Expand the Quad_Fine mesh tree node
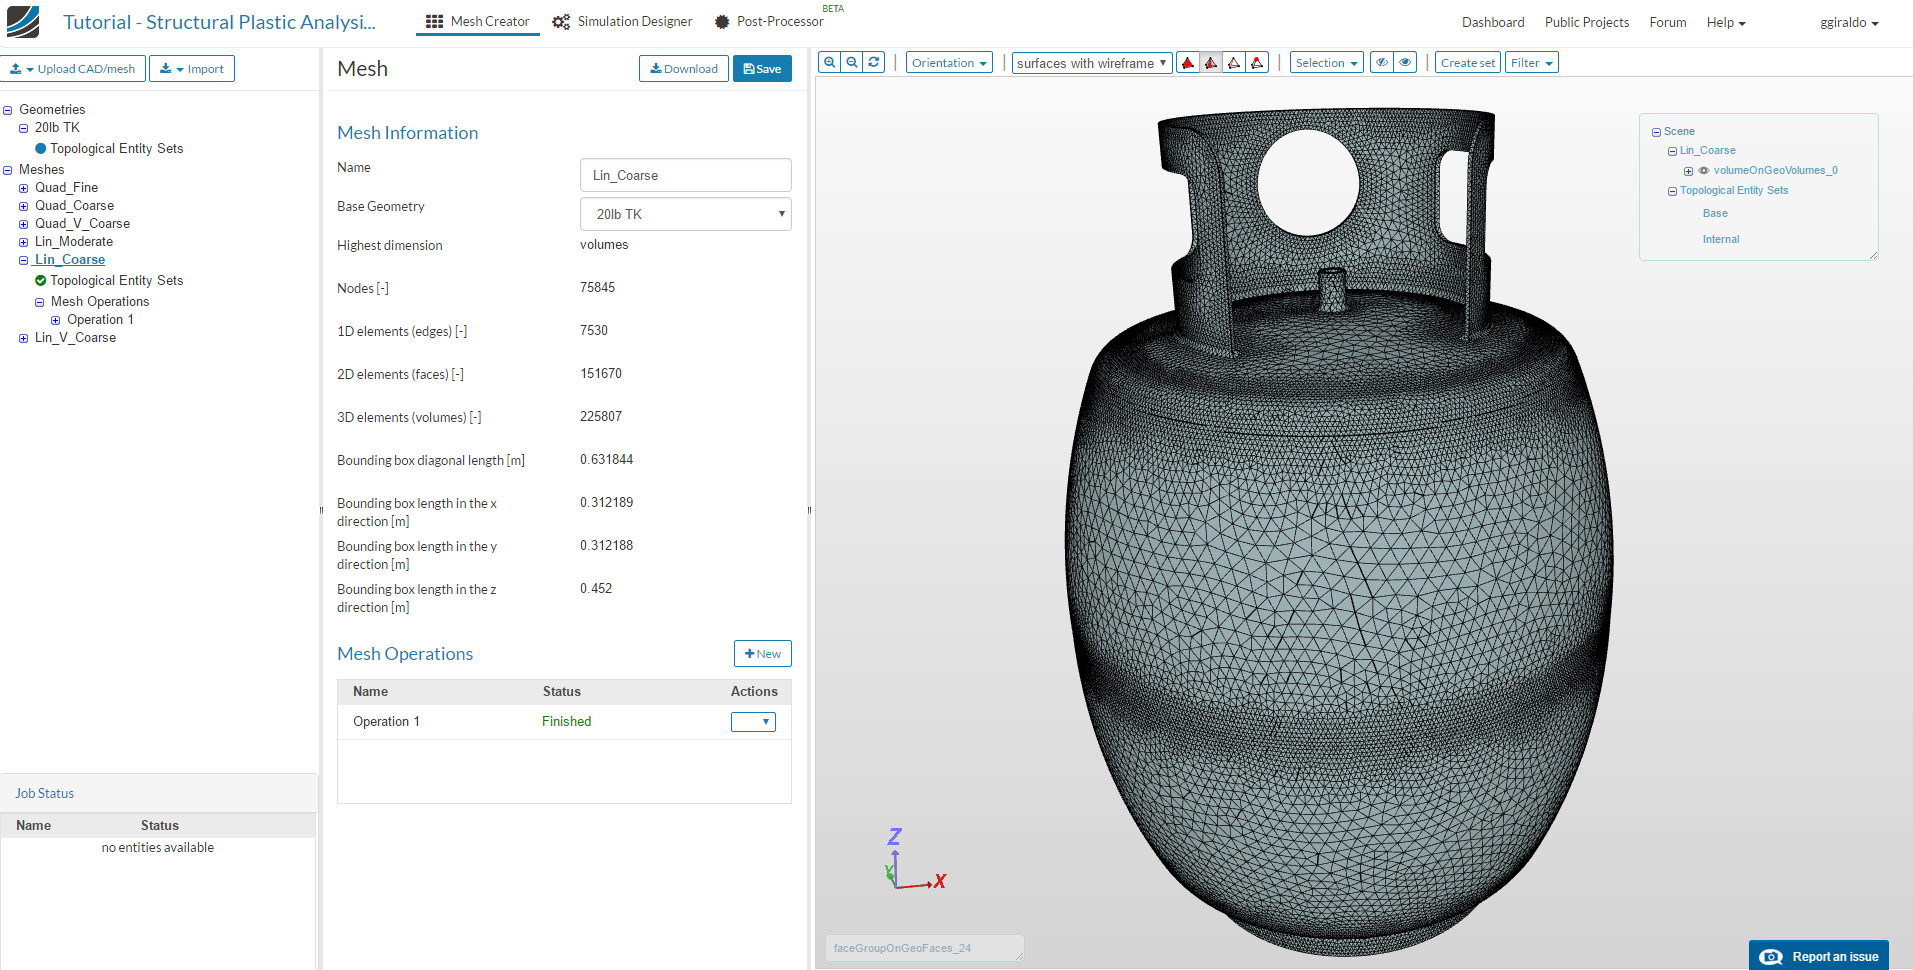The height and width of the screenshot is (970, 1913). pos(24,188)
